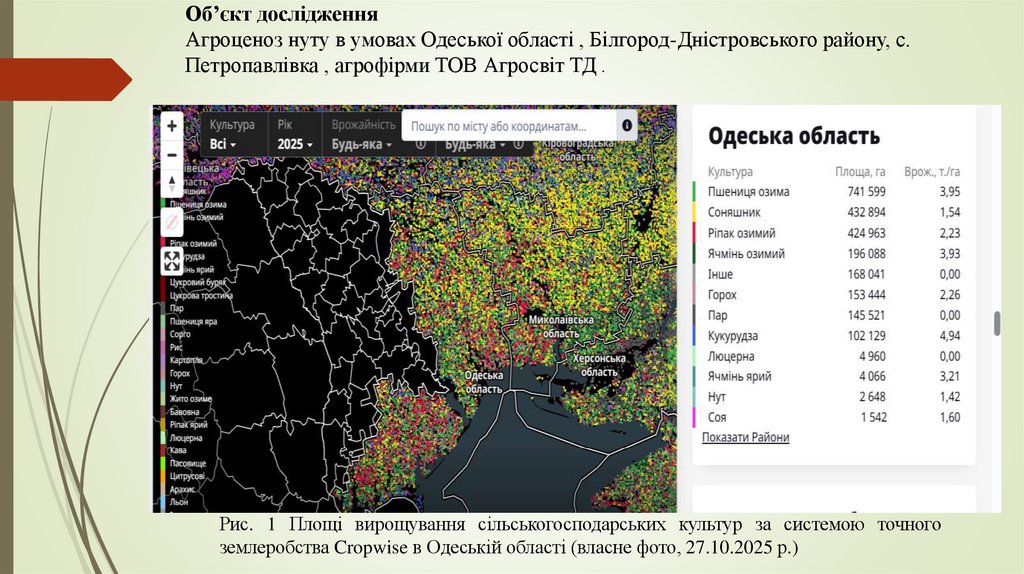This screenshot has height=574, width=1024.
Task: Open the info icon beside the Врожайність dropdown
Action: (x=421, y=144)
